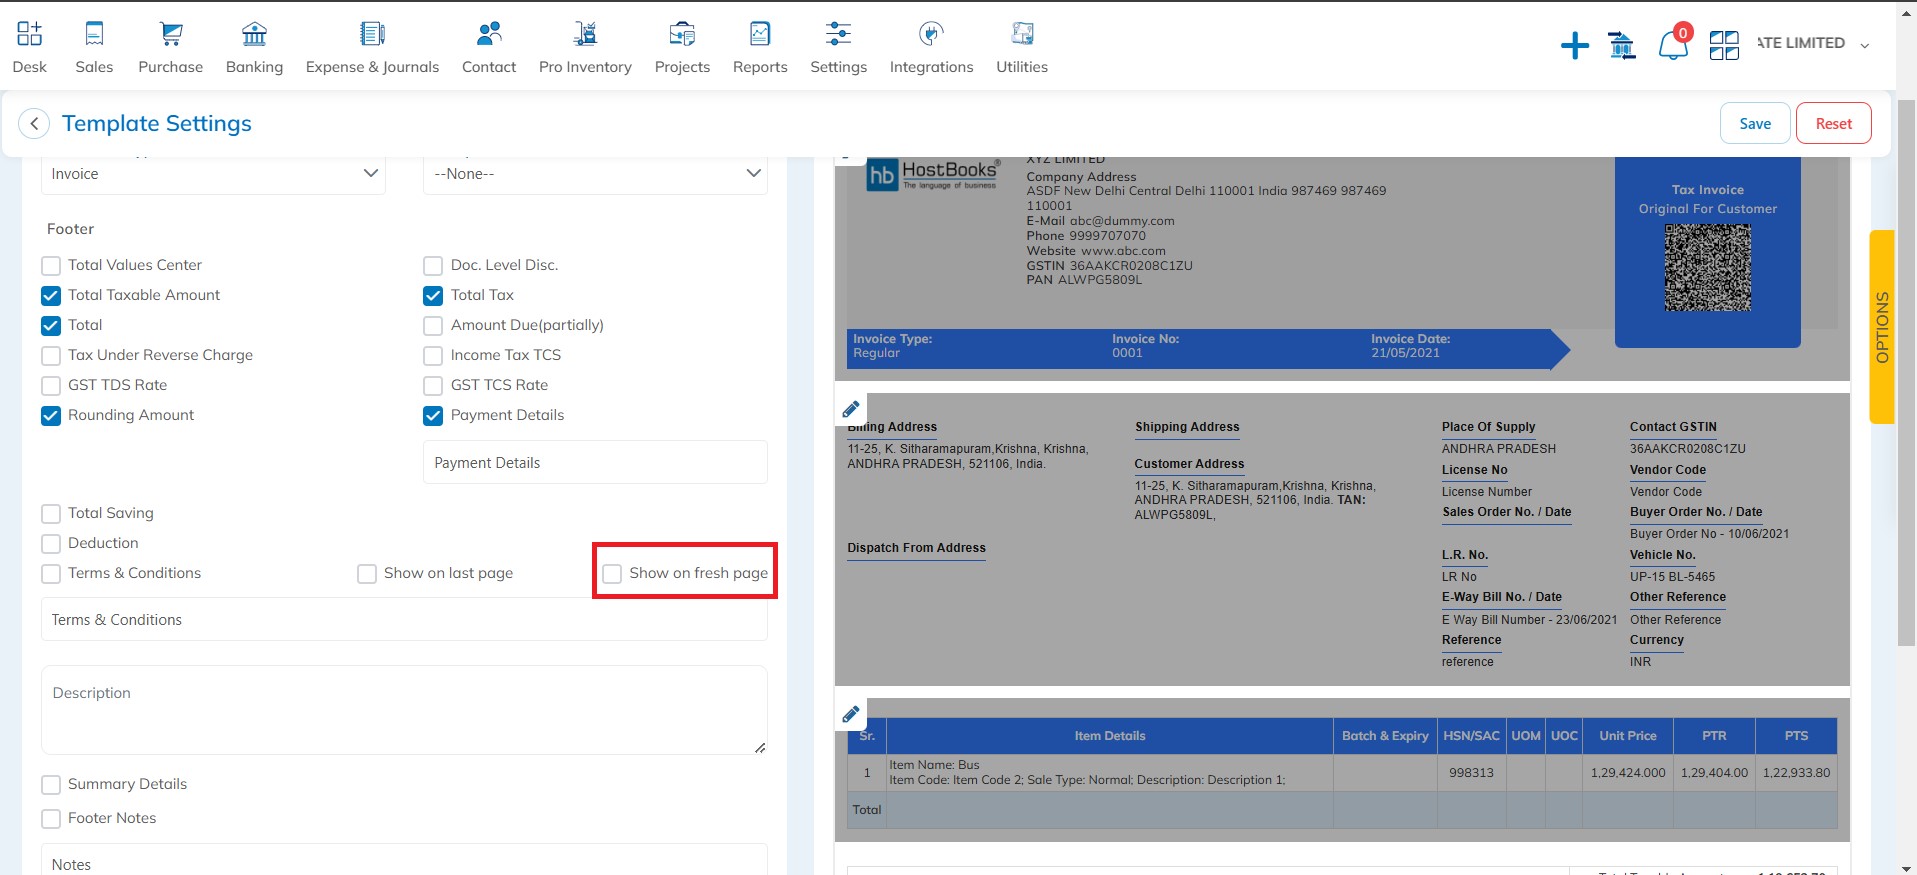
Task: Uncheck the Total checkbox
Action: click(51, 326)
